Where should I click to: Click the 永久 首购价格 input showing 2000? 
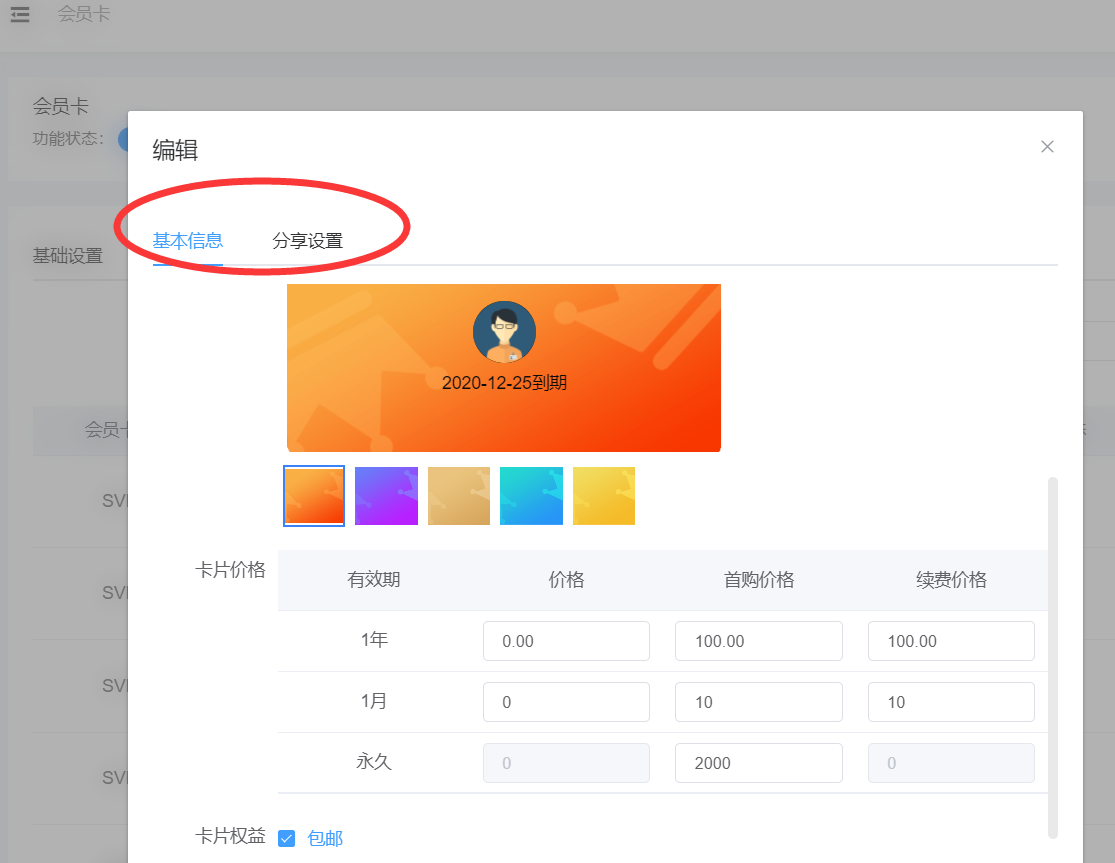759,763
